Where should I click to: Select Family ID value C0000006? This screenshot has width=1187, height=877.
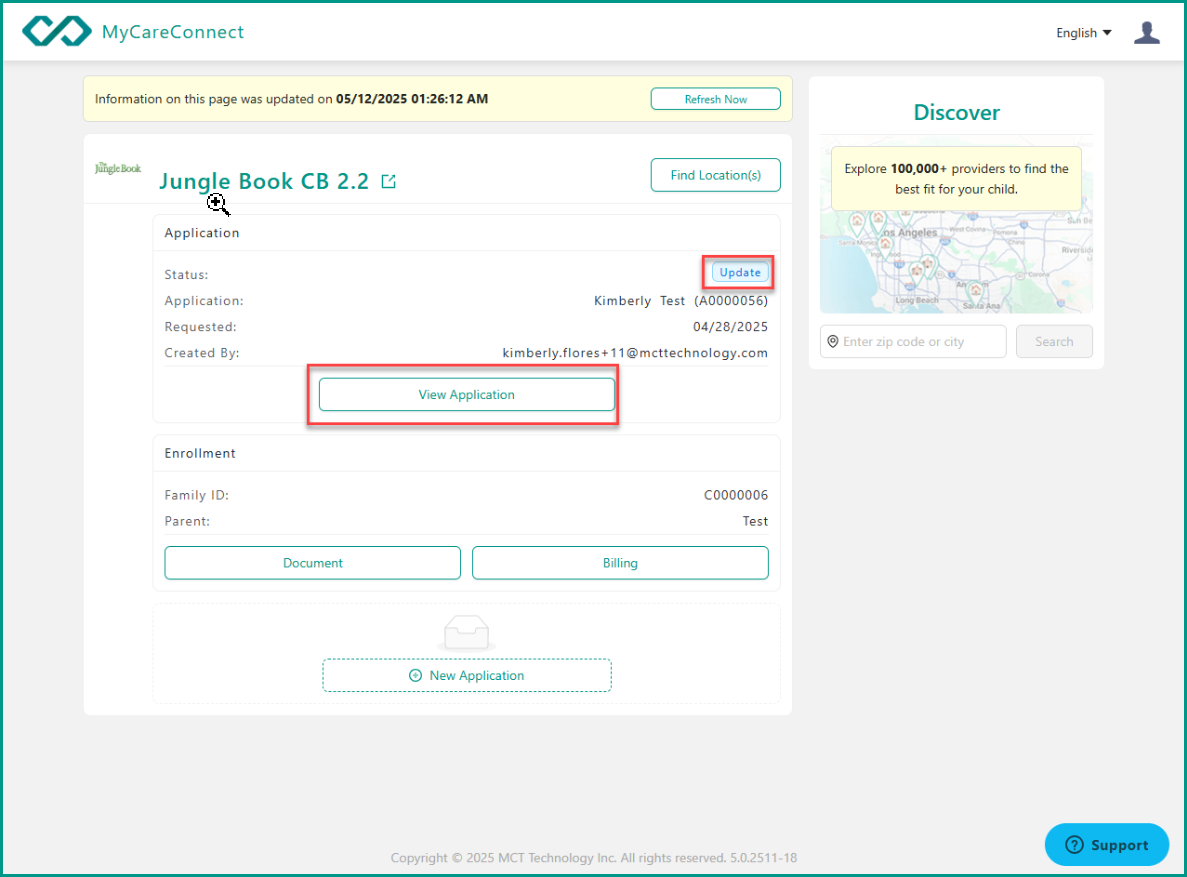(736, 495)
